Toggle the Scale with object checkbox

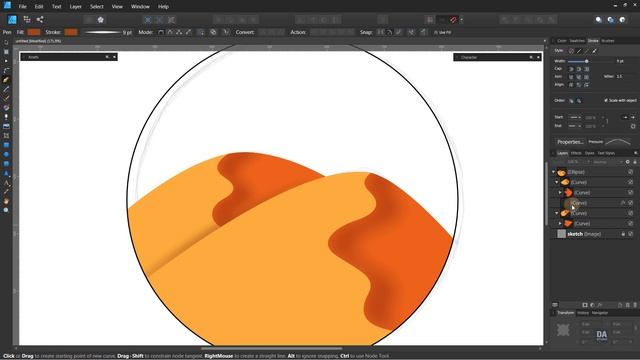point(606,100)
